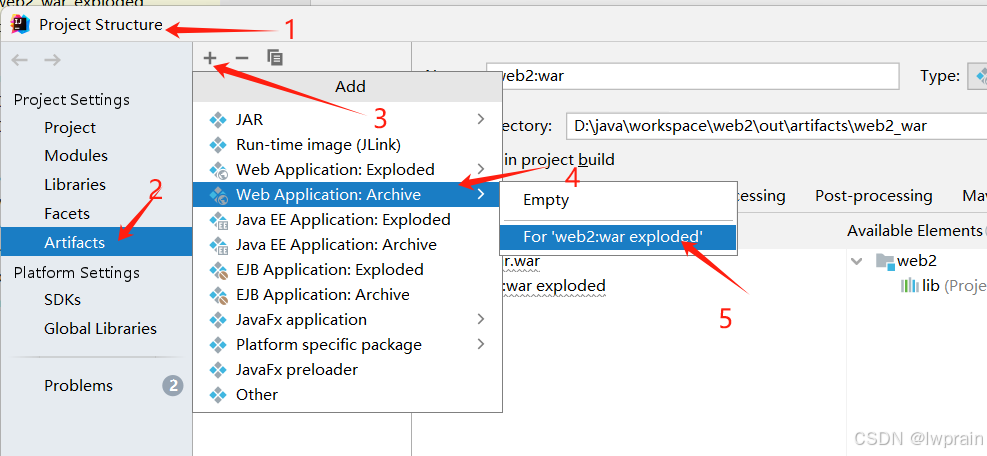This screenshot has width=987, height=456.
Task: Open Project under Project Settings
Action: click(x=70, y=127)
